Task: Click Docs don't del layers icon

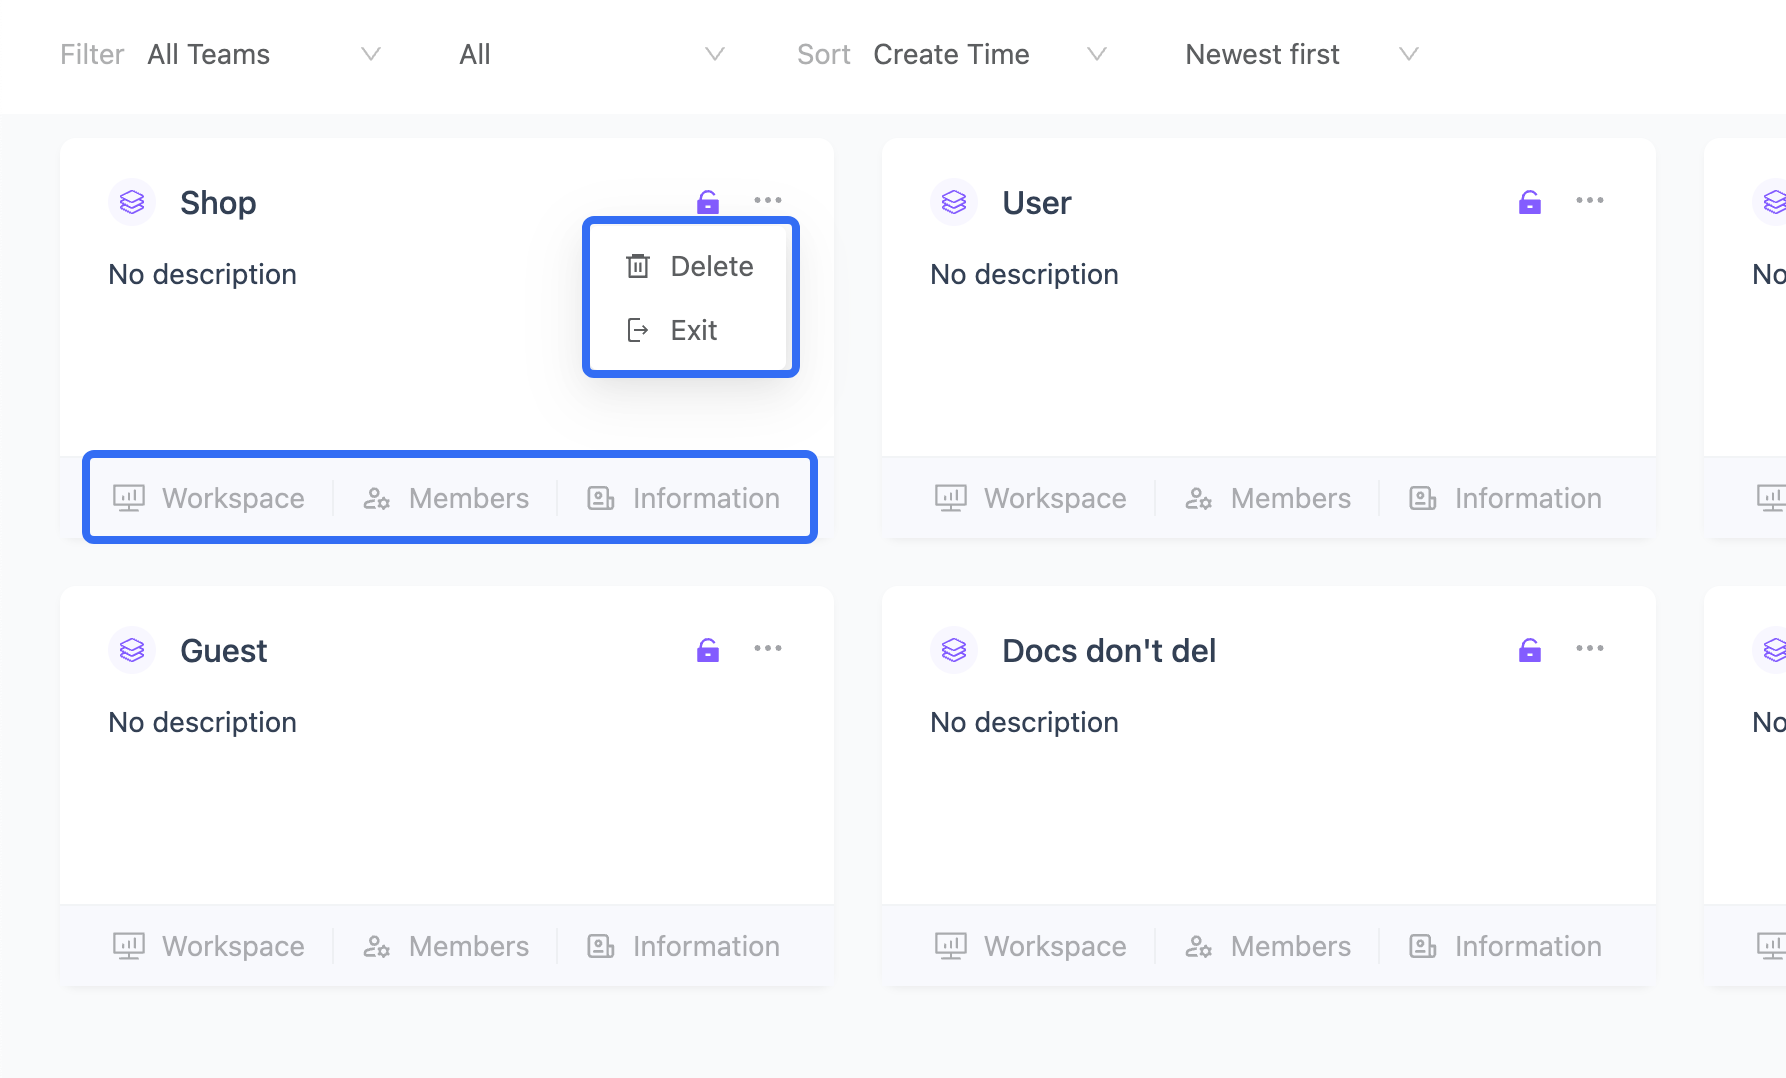Action: click(x=954, y=650)
